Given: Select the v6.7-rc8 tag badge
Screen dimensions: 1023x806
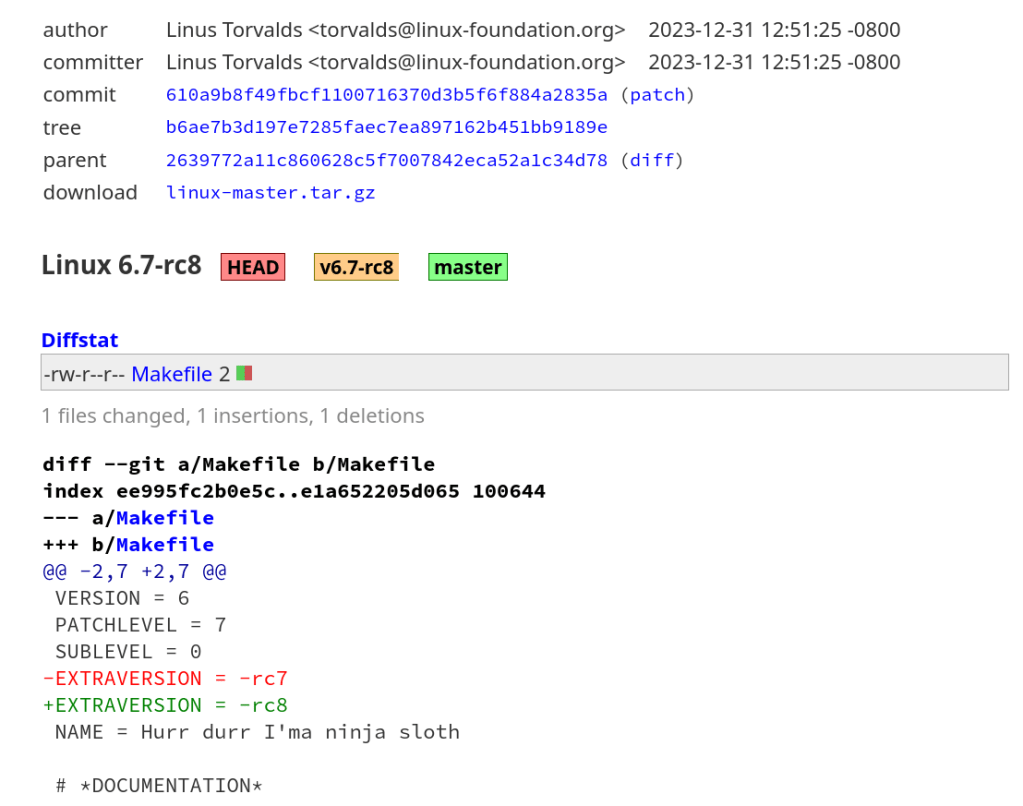Looking at the screenshot, I should [x=356, y=267].
